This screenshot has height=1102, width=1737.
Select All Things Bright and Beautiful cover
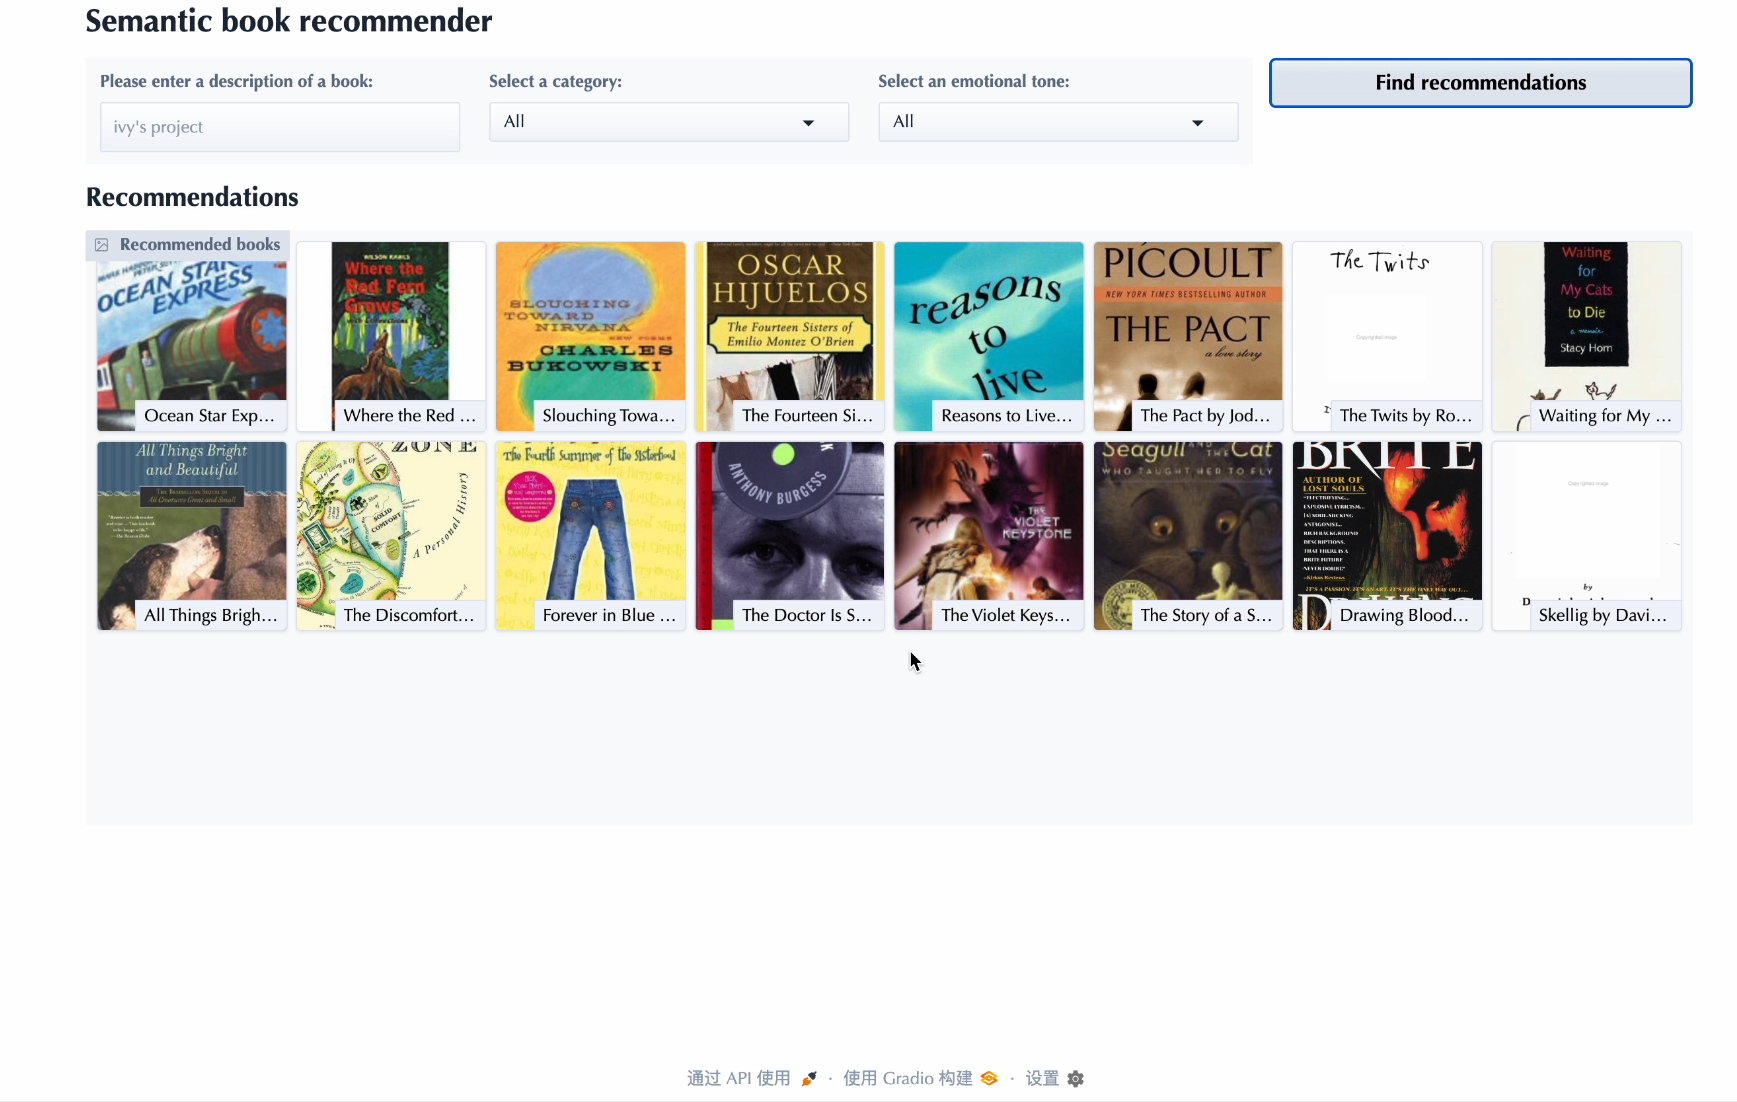191,536
